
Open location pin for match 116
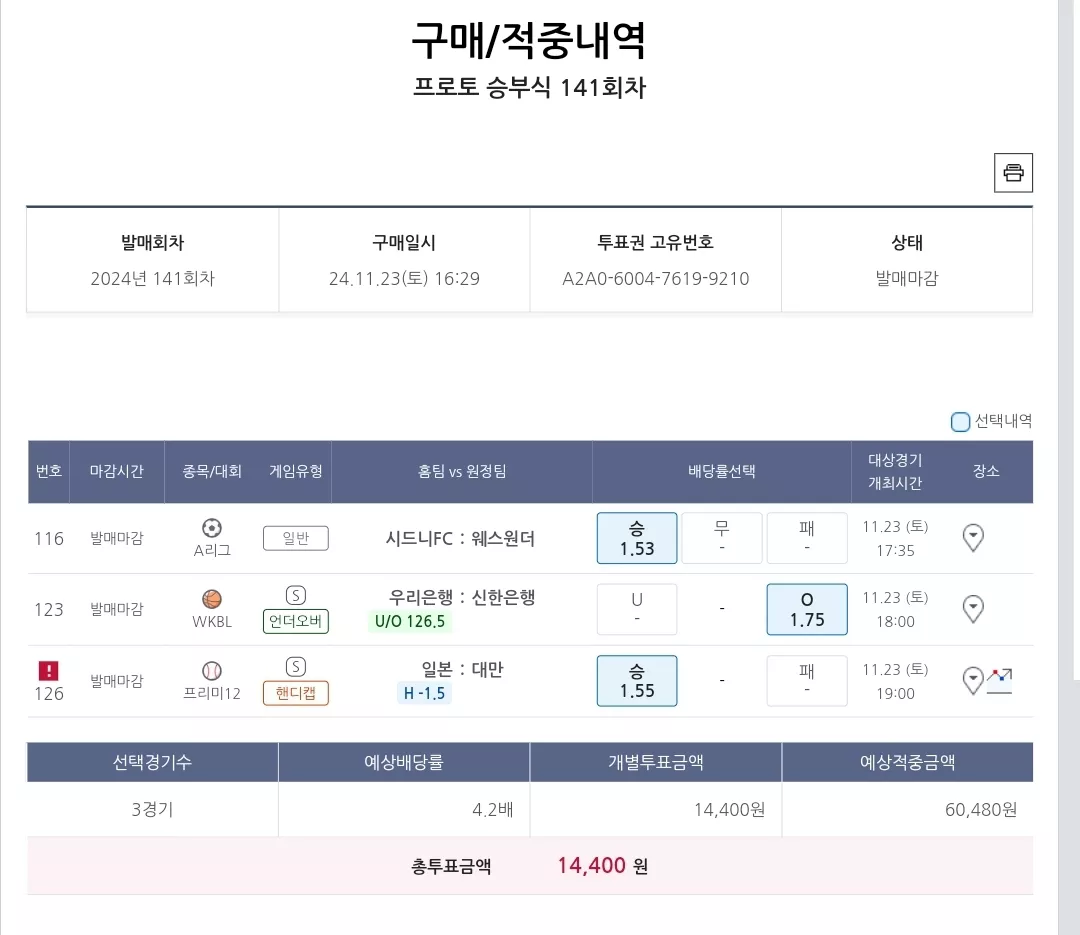(973, 538)
